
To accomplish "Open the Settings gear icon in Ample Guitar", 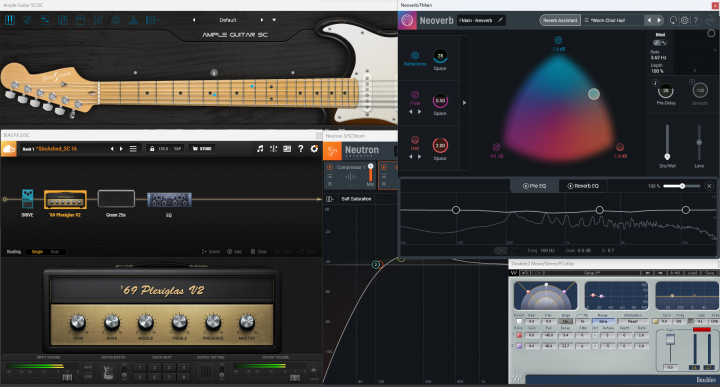I will tap(116, 20).
